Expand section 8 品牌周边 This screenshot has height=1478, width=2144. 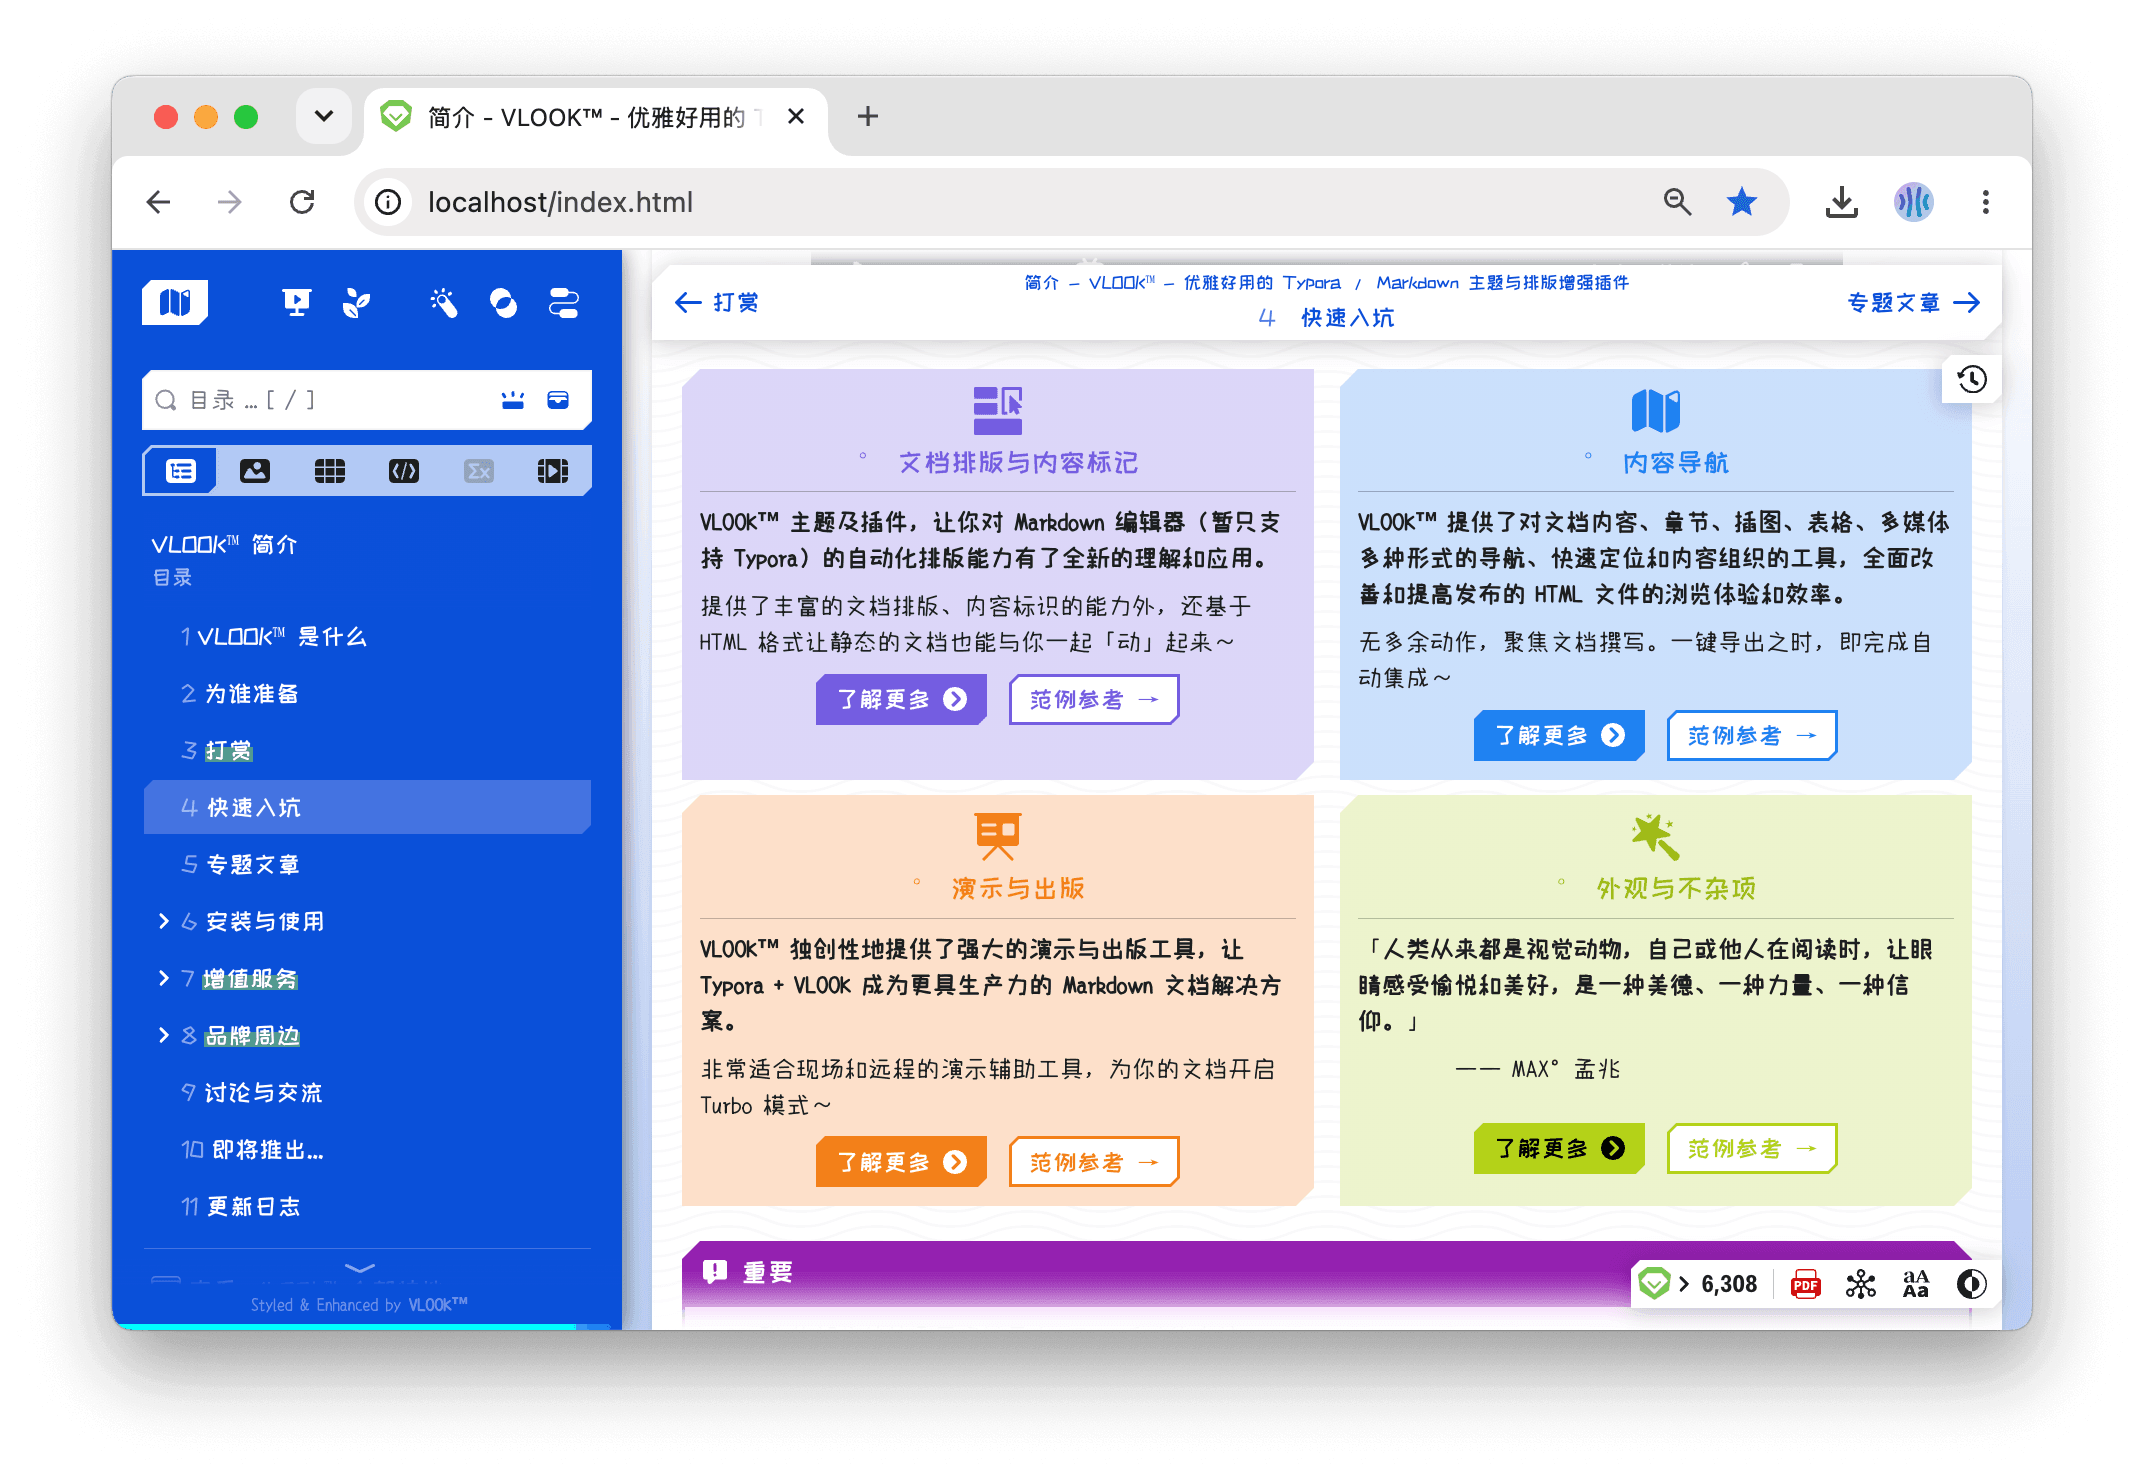[x=164, y=1035]
